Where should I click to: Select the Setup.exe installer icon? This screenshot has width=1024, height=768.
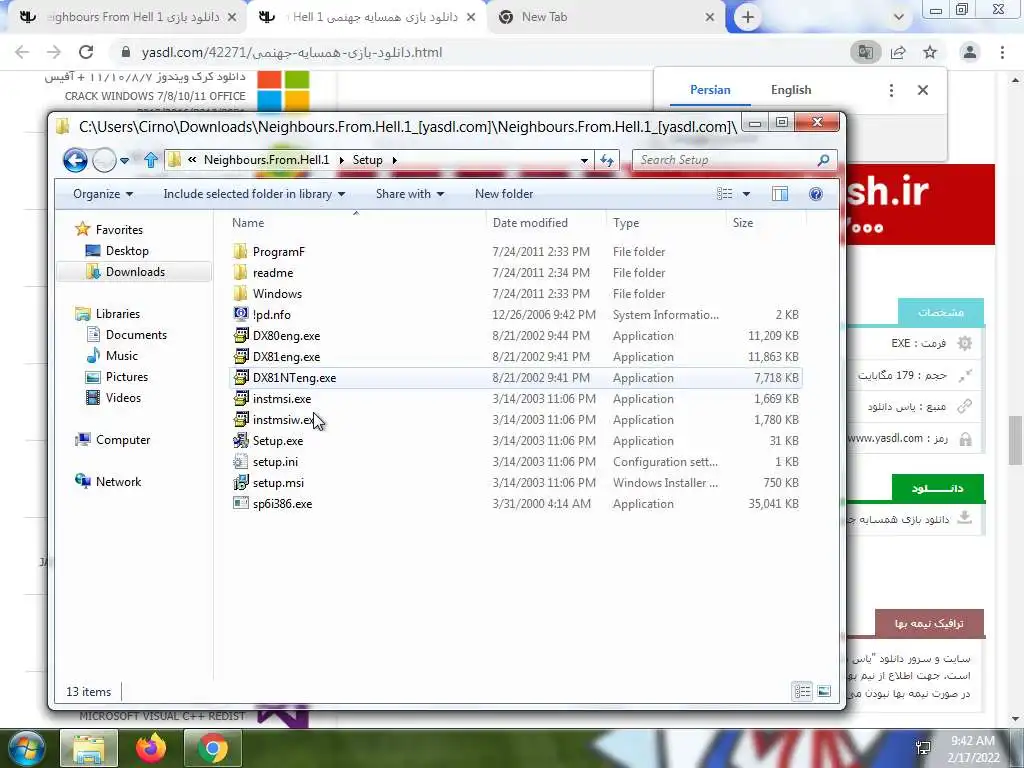point(240,441)
